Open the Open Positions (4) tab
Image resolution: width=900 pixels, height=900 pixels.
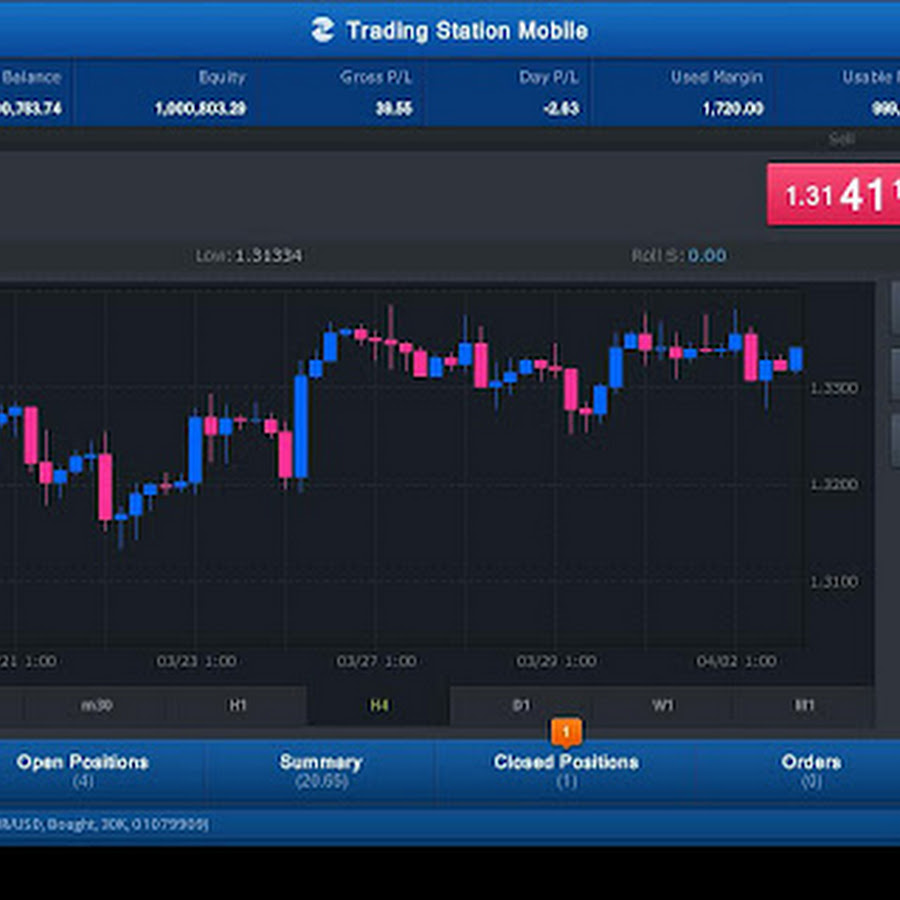(83, 771)
